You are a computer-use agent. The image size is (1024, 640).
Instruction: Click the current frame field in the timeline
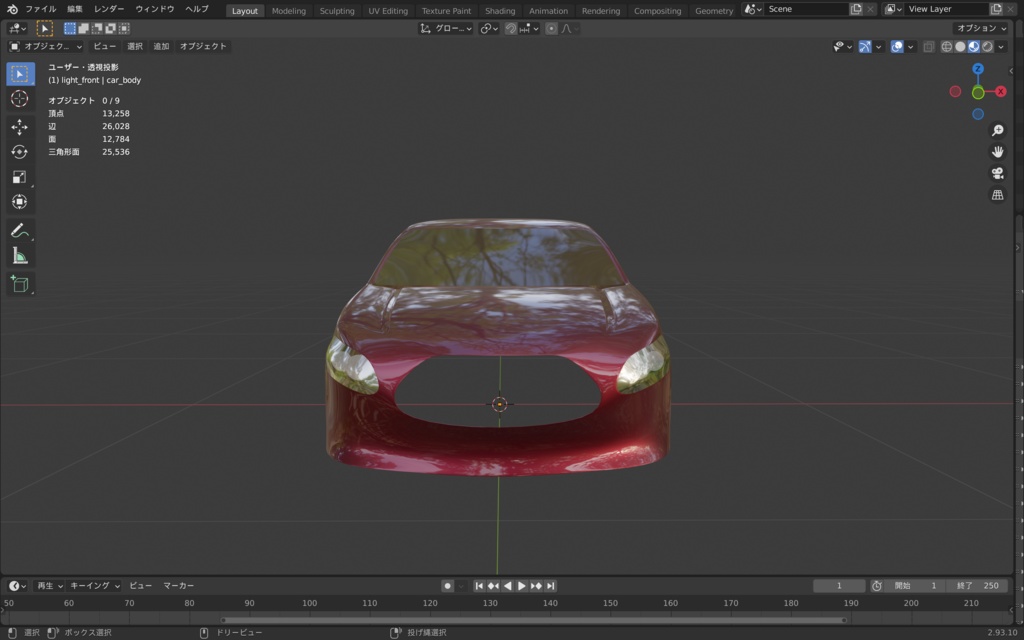[x=838, y=585]
